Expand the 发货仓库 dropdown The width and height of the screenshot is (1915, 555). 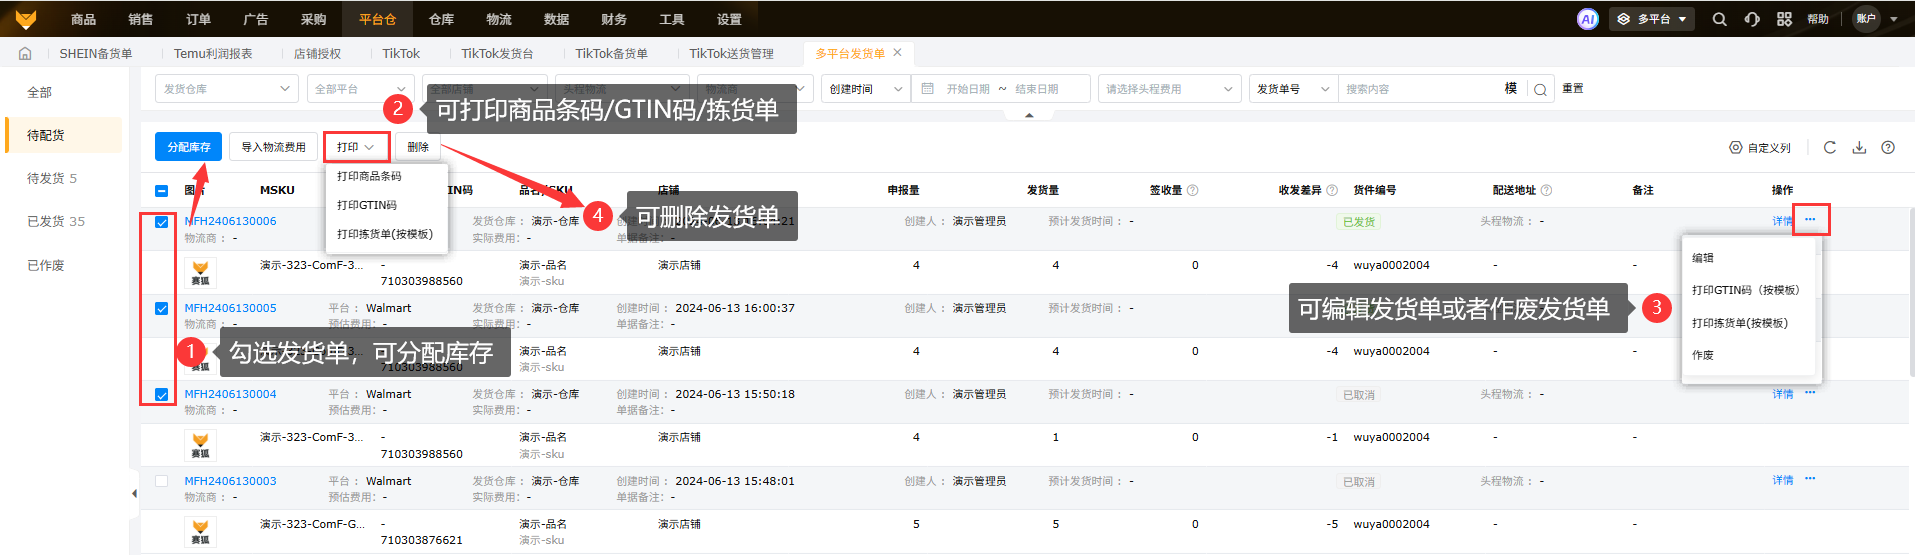tap(226, 89)
